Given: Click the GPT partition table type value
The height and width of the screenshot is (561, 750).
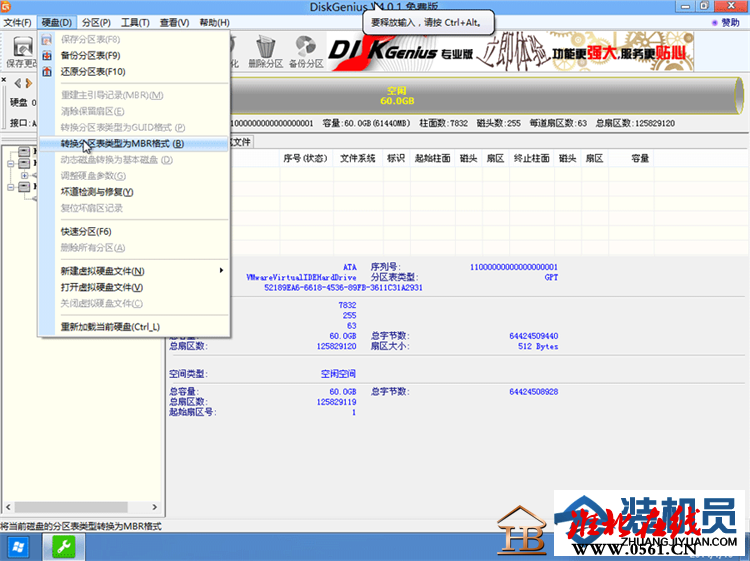Looking at the screenshot, I should 551,278.
